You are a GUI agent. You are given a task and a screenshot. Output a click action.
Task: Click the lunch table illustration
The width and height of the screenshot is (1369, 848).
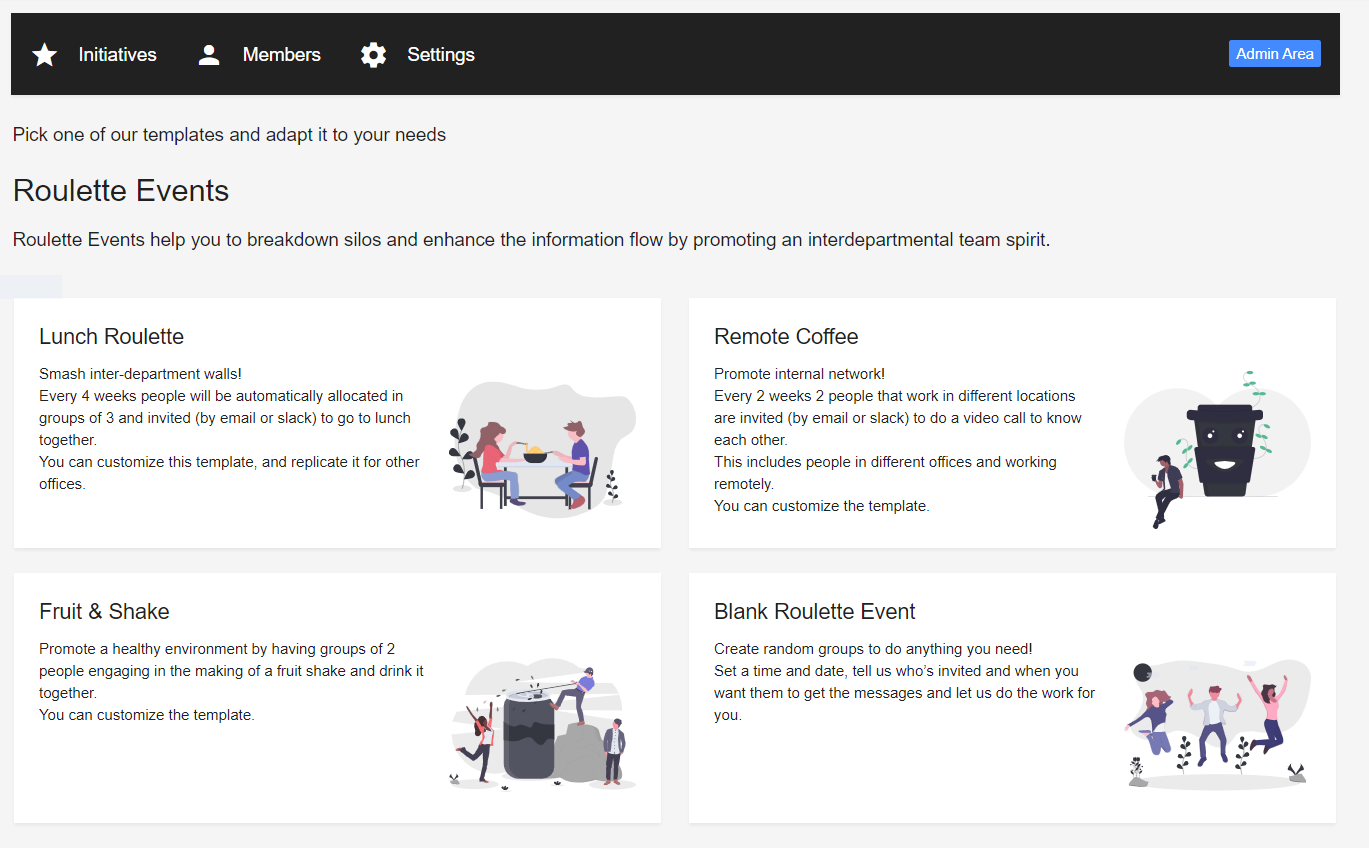click(x=541, y=450)
